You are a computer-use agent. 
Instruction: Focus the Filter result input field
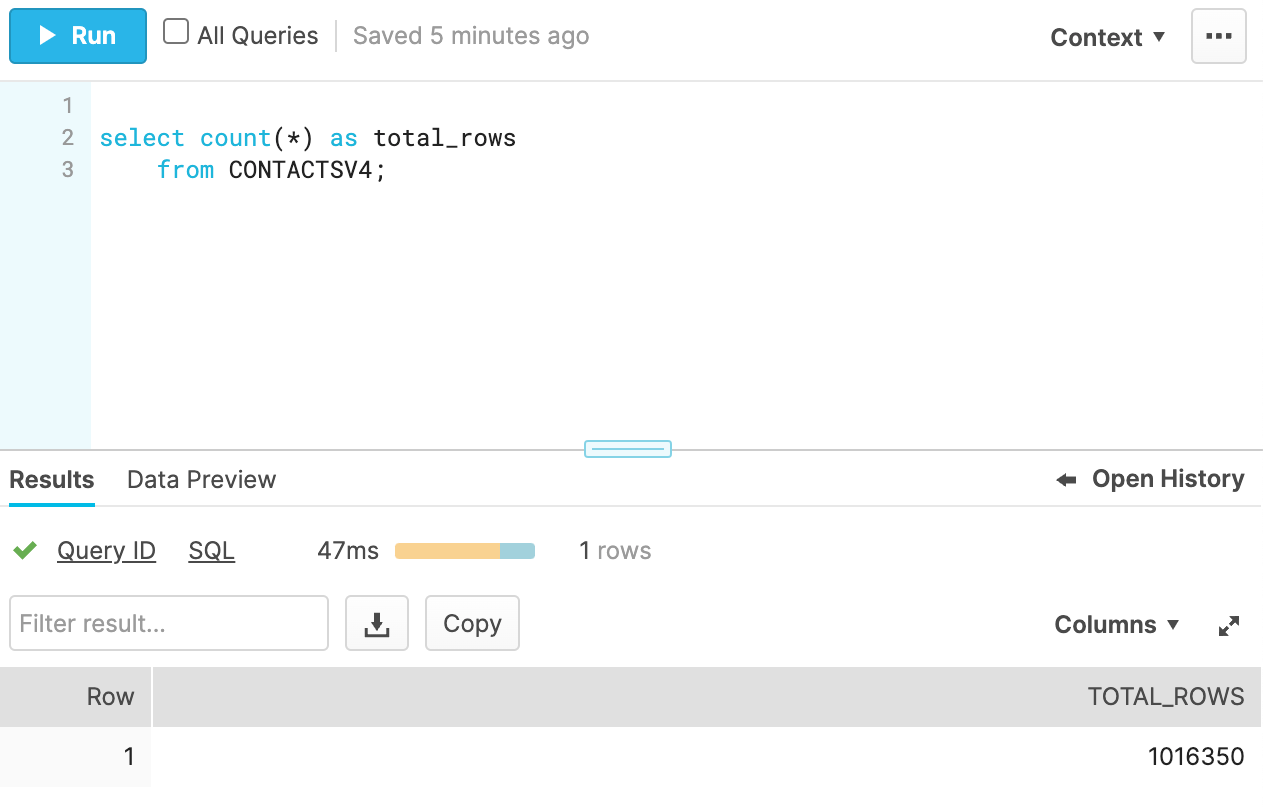tap(169, 624)
